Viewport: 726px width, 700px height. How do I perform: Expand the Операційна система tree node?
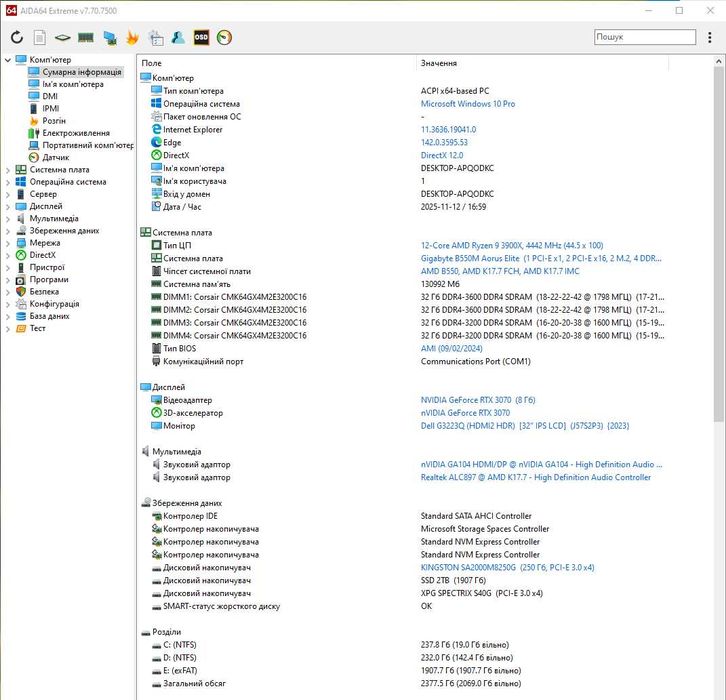[7, 182]
